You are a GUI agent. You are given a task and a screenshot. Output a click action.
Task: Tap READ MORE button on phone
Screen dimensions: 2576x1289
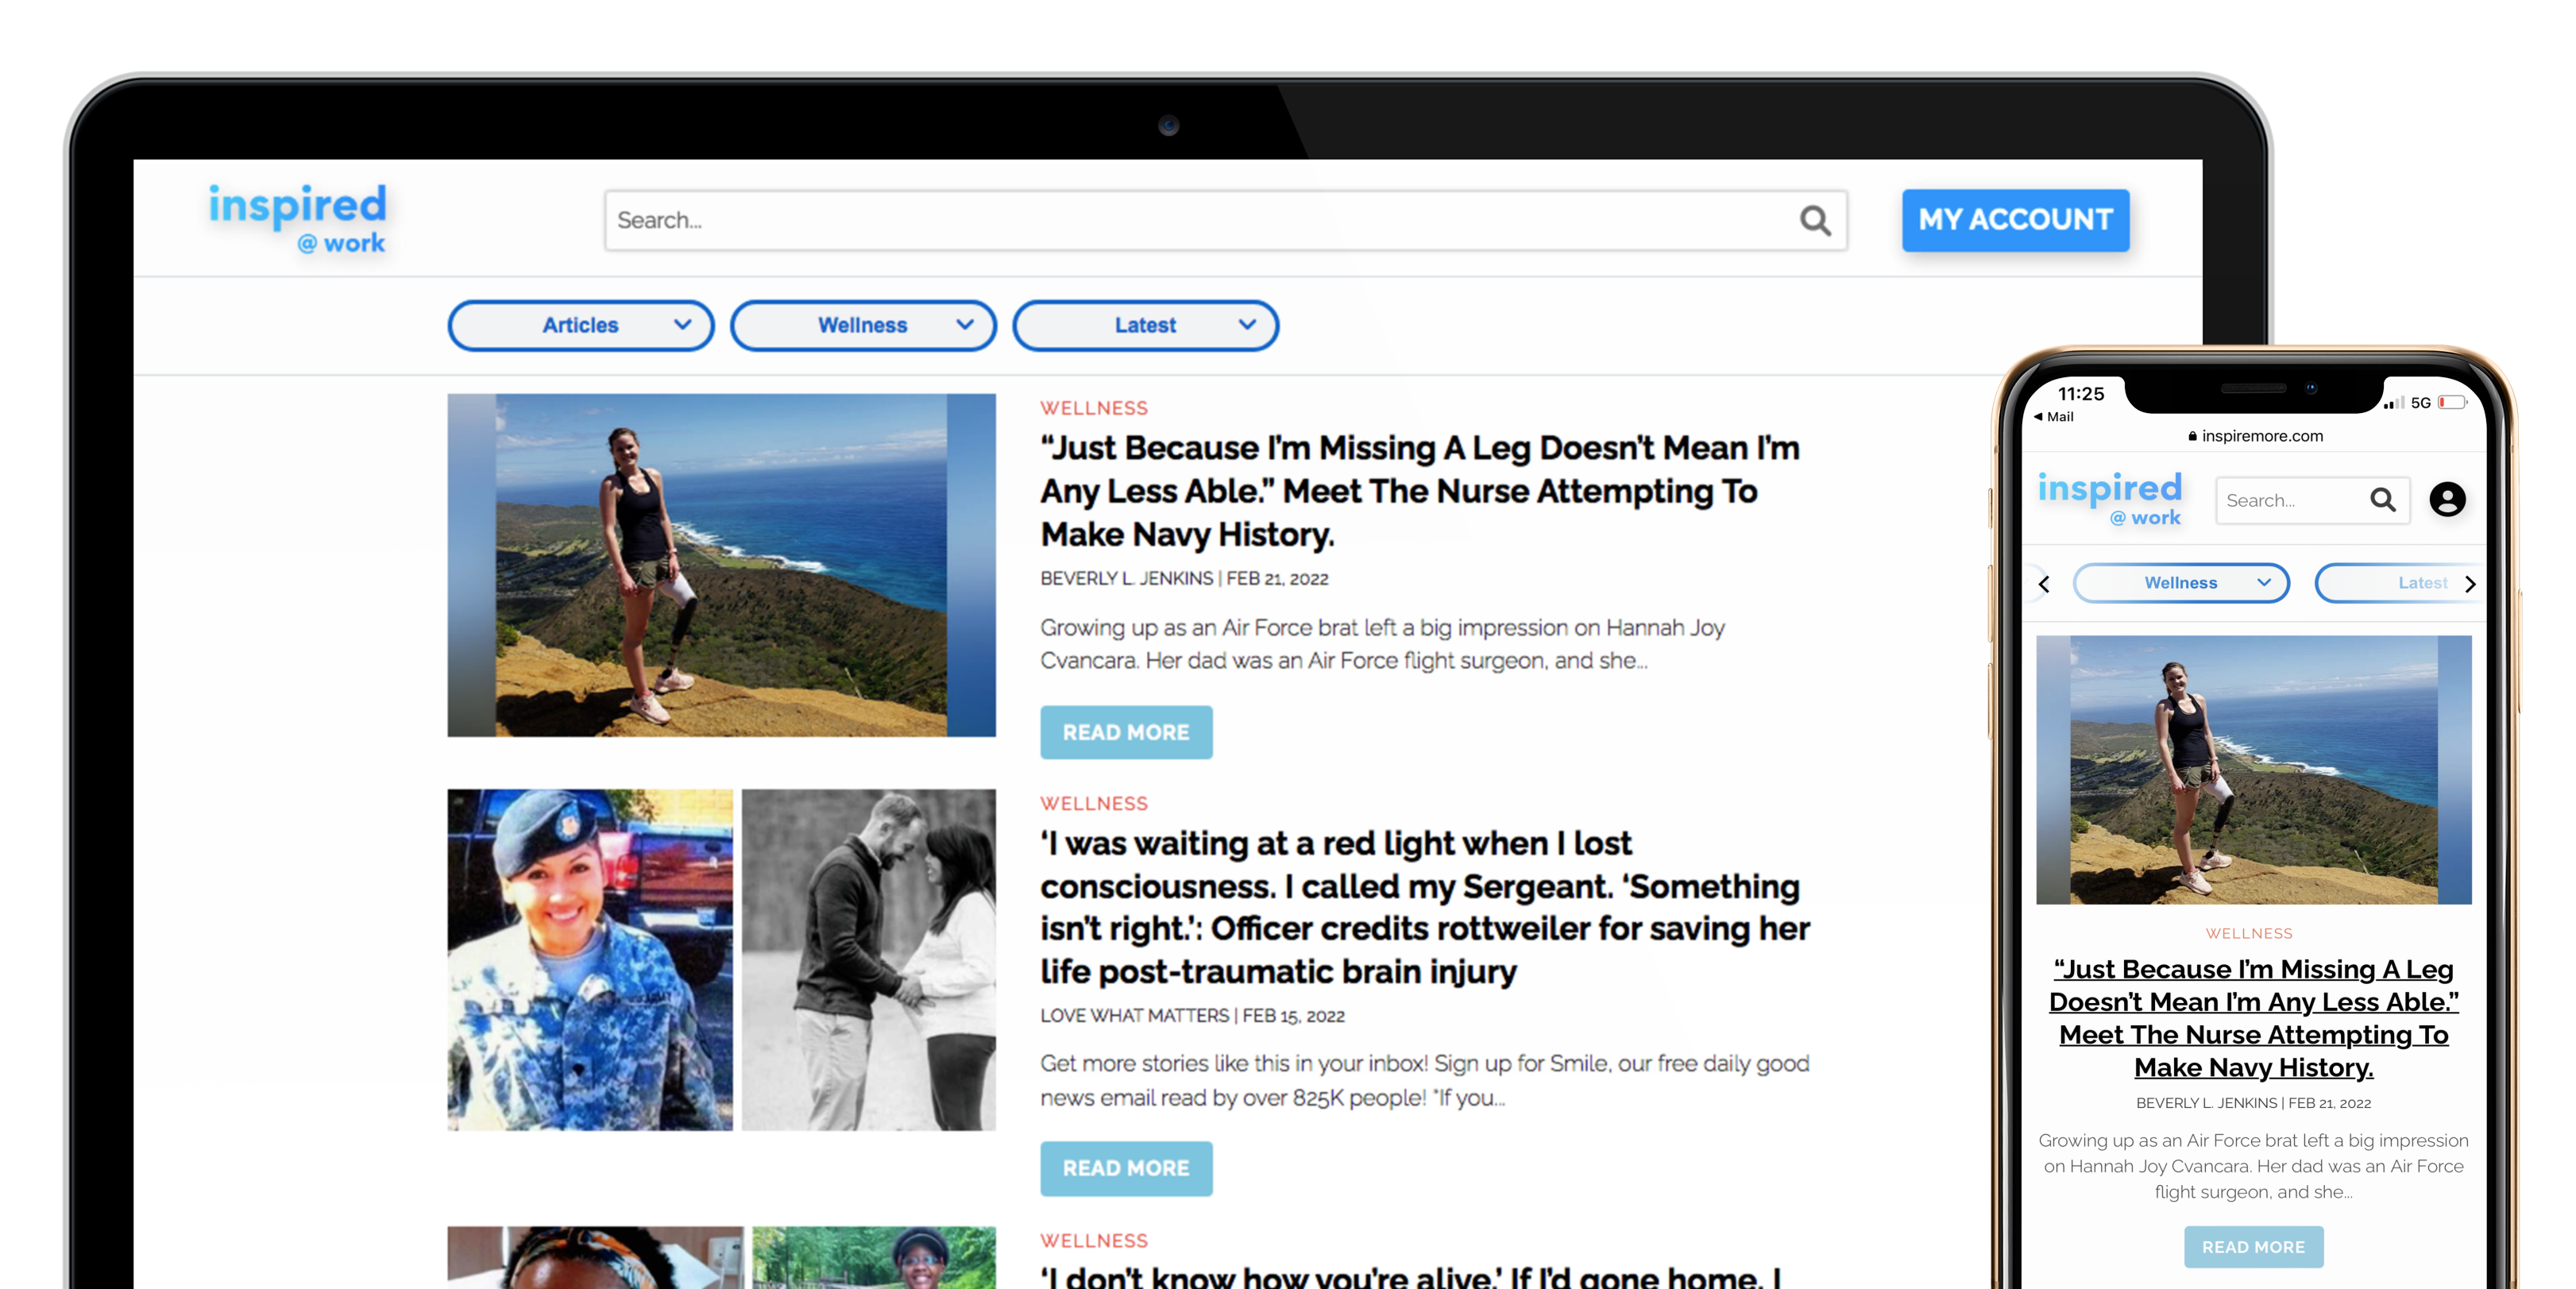click(x=2253, y=1247)
